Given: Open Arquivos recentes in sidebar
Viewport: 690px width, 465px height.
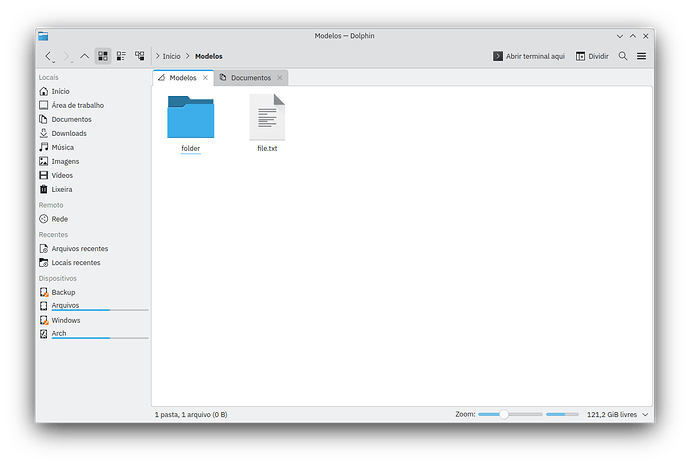Looking at the screenshot, I should [x=93, y=249].
